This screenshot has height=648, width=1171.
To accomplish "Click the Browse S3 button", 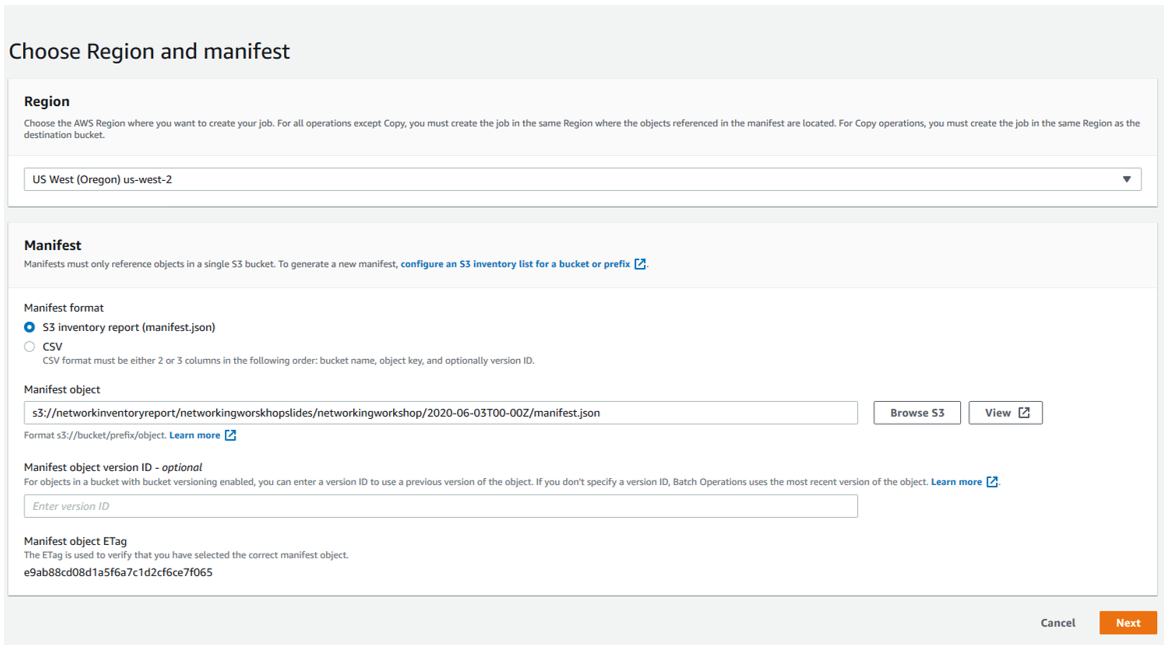I will click(916, 412).
